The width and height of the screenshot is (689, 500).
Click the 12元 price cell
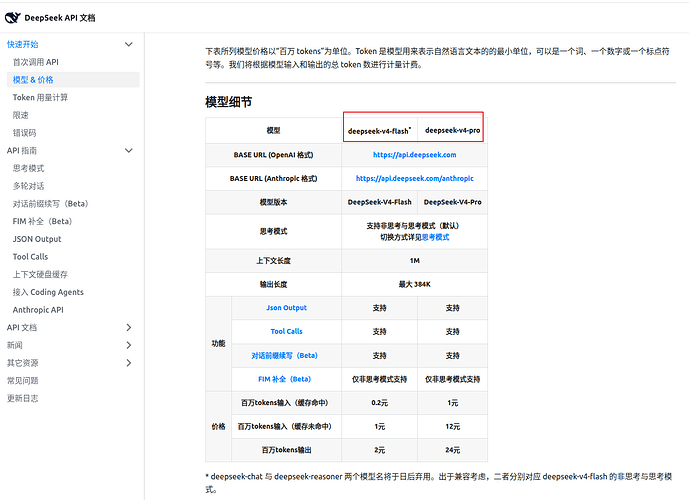pos(452,426)
